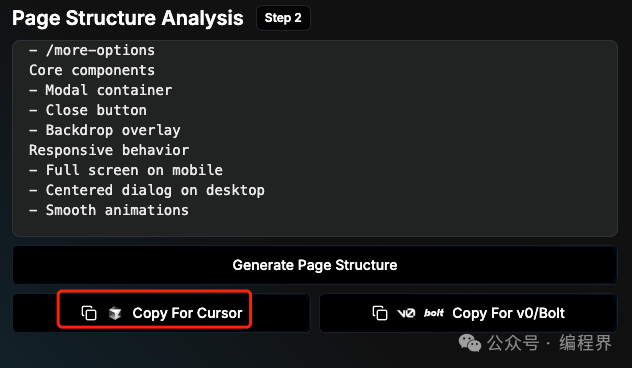Click the copy icon beside Copy For Cursor
Viewport: 632px width, 368px height.
[89, 313]
